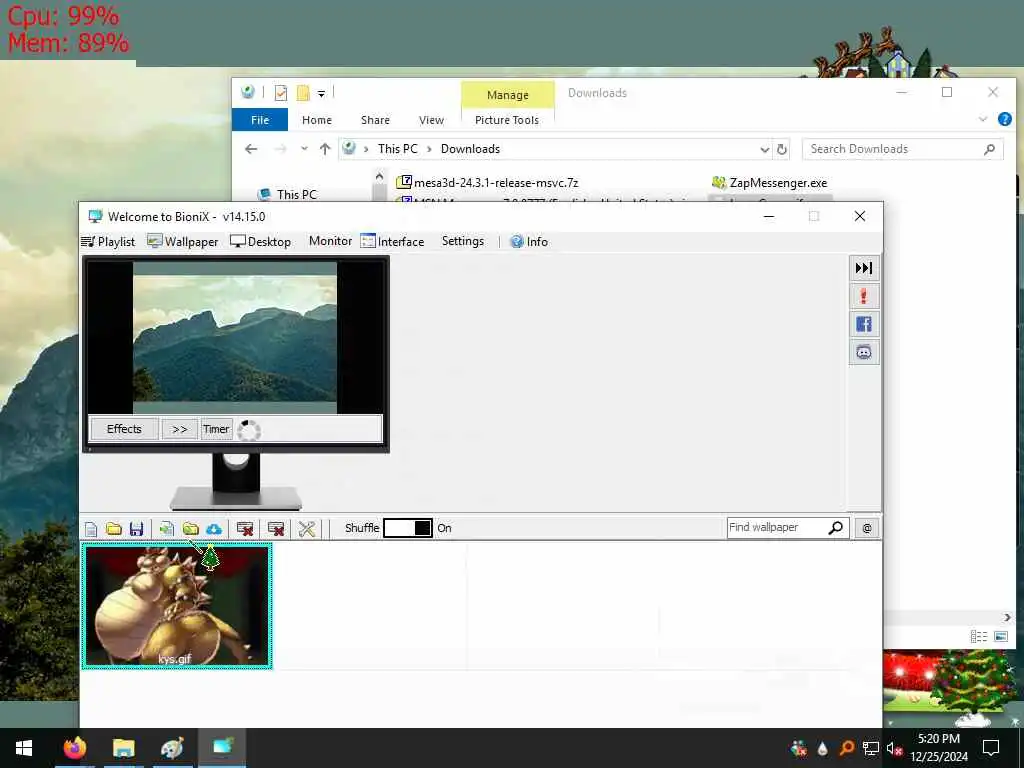
Task: Click the red exclamation mark icon in BioniX
Action: click(863, 296)
